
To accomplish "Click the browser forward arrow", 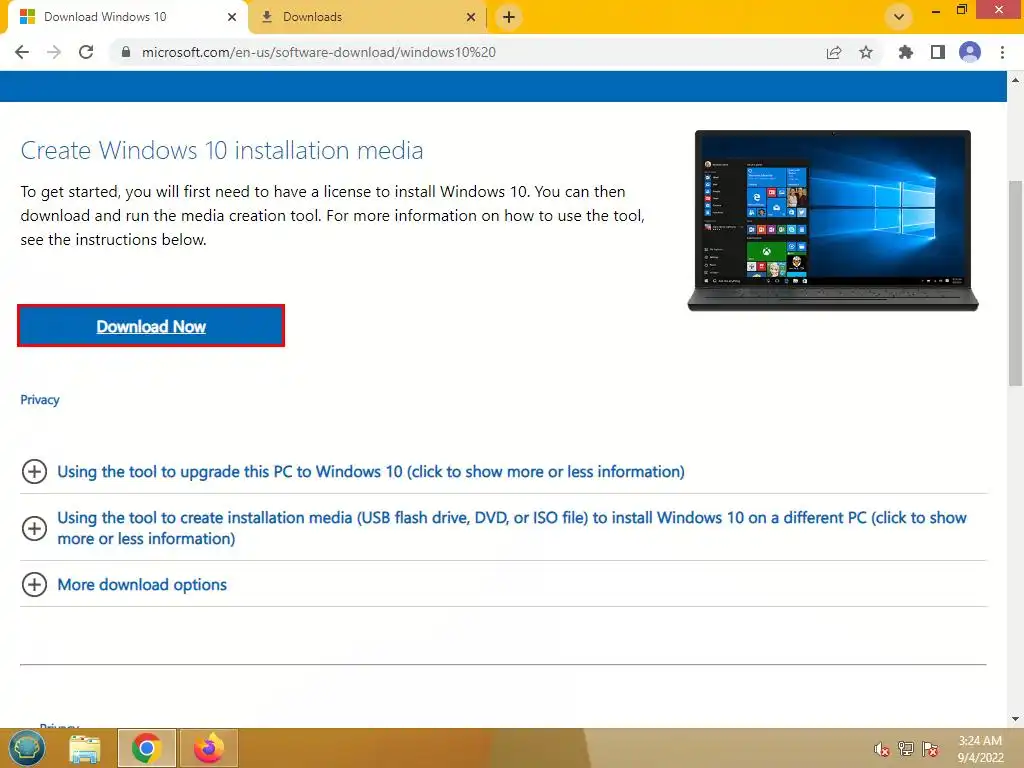I will 54,52.
